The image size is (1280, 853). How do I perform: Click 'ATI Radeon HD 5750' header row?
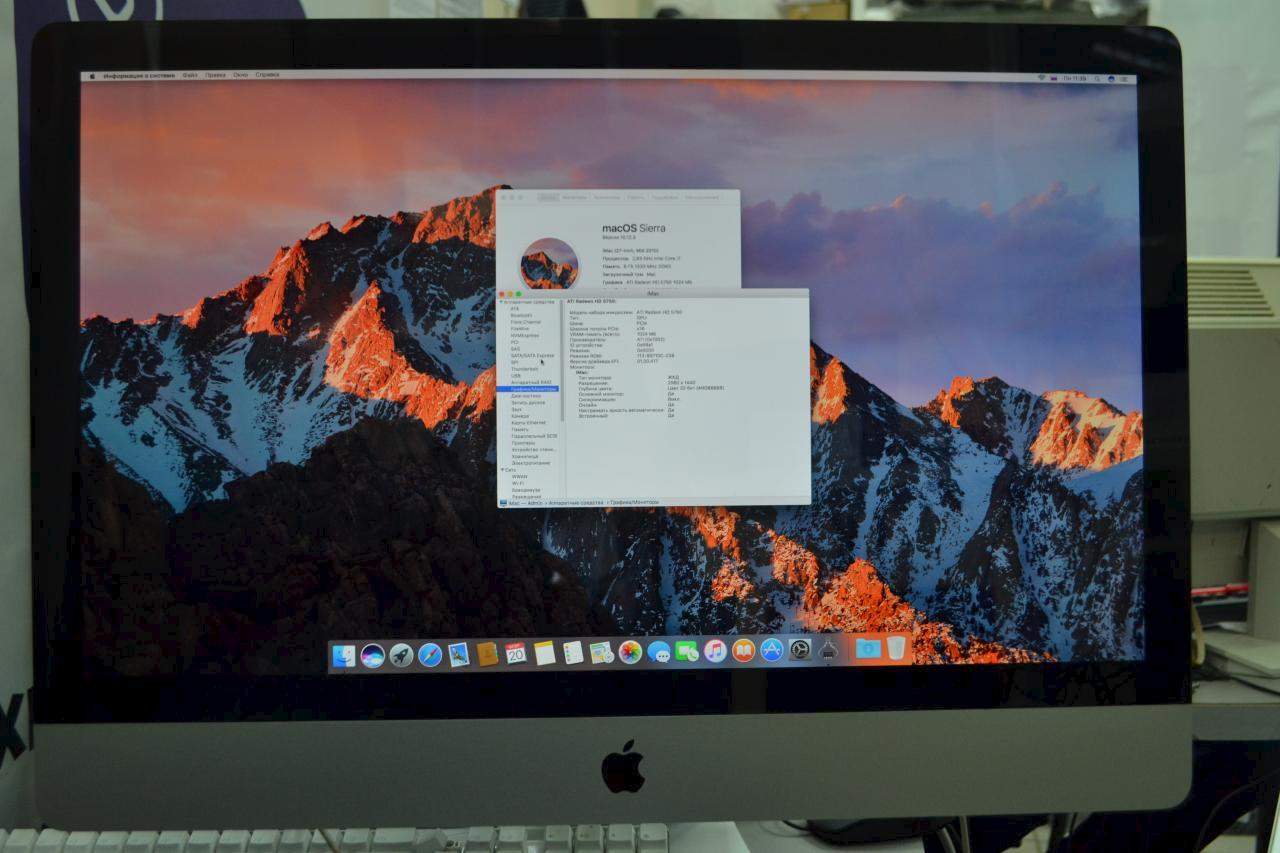(x=592, y=301)
